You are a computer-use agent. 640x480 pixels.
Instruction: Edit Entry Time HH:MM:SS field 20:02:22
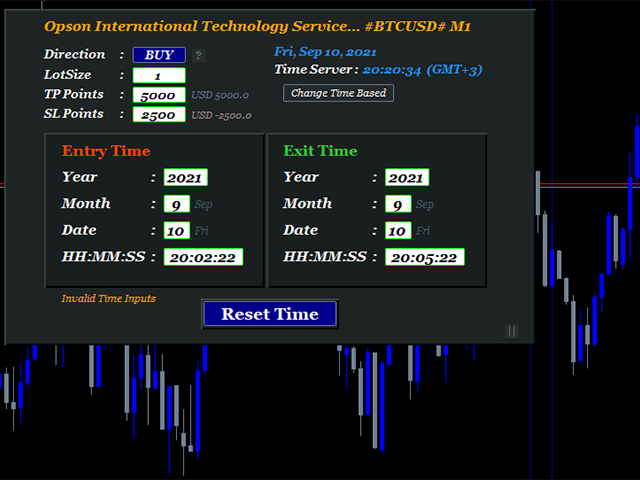(x=203, y=257)
